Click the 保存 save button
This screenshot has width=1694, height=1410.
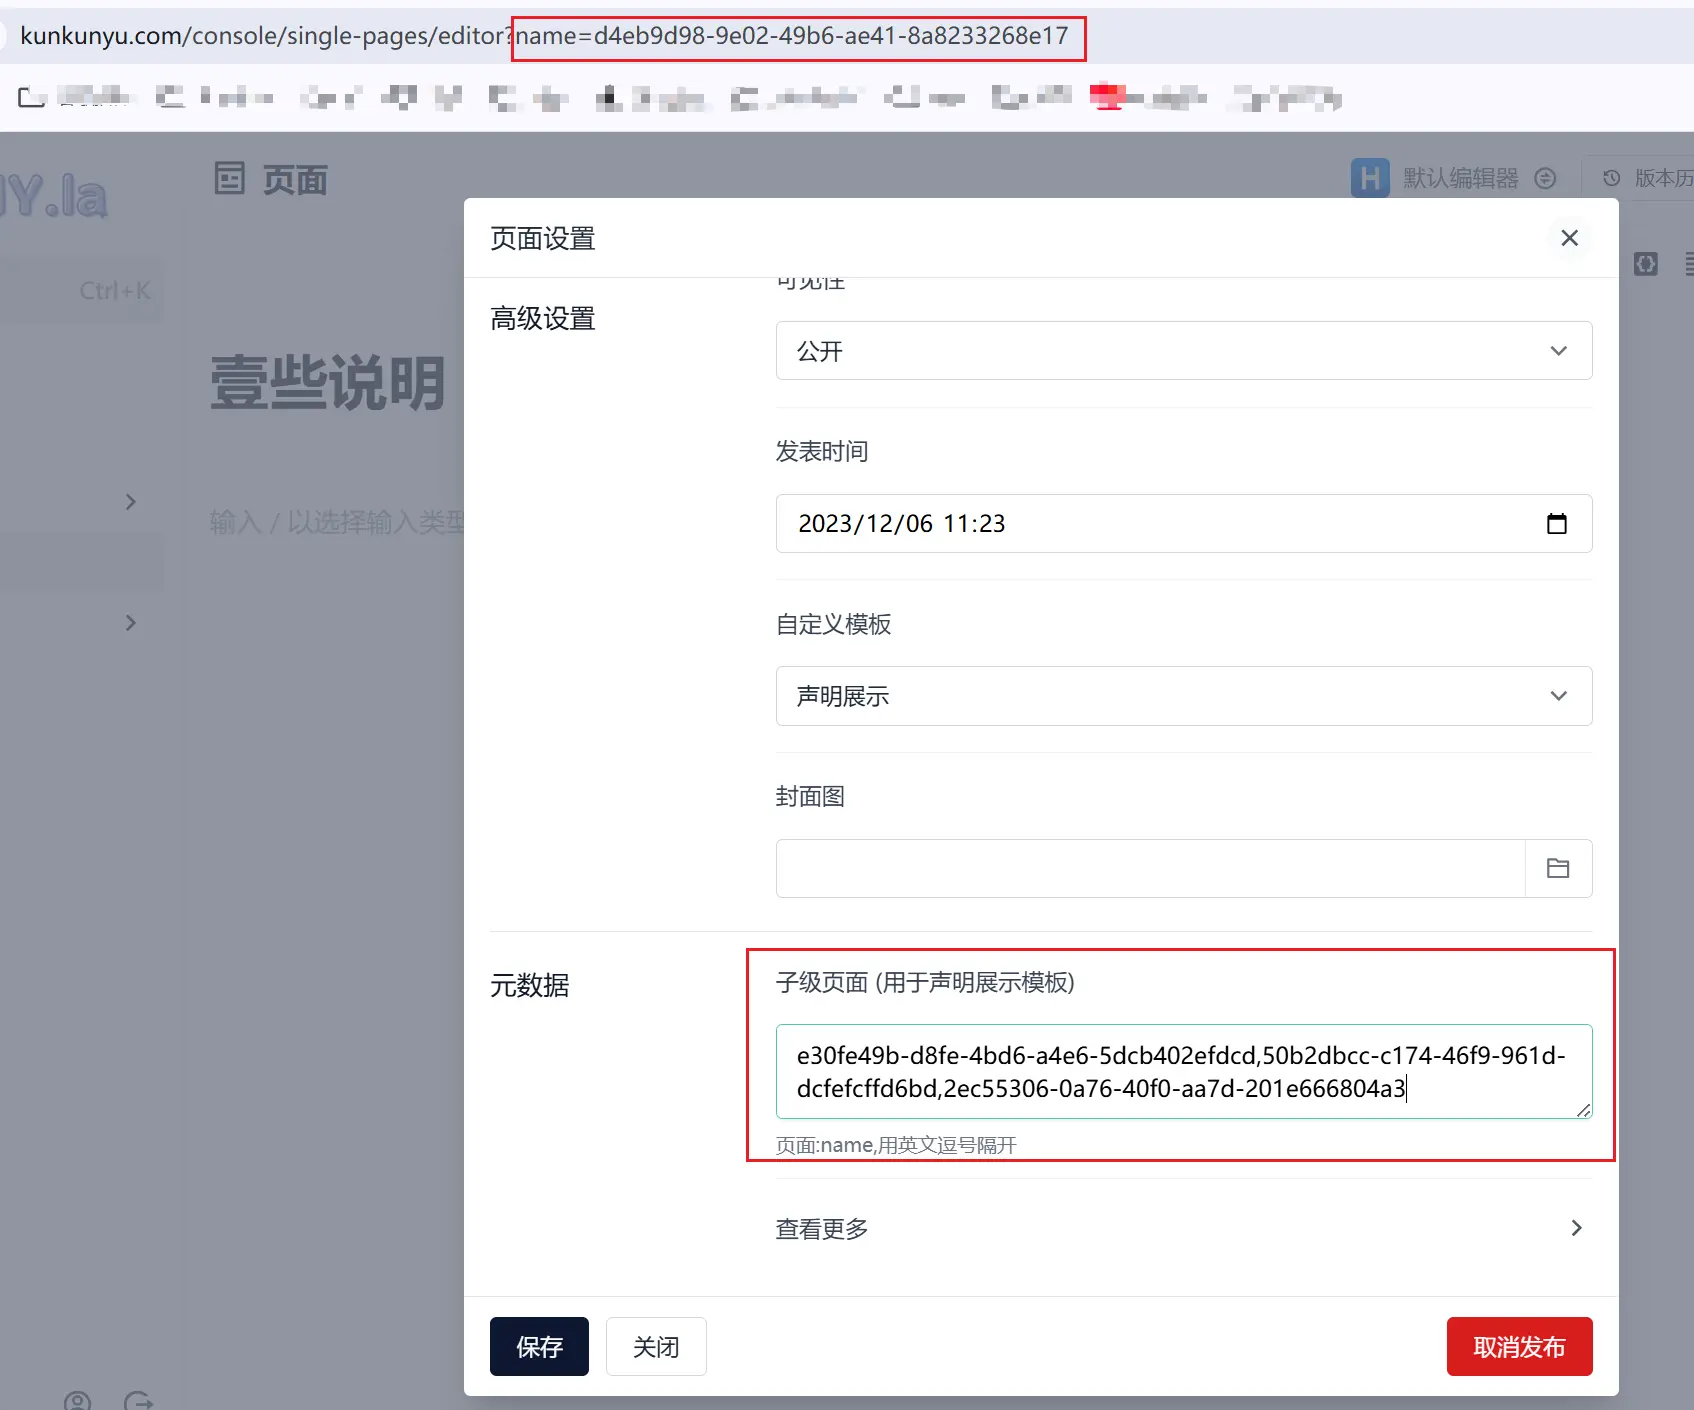click(539, 1346)
